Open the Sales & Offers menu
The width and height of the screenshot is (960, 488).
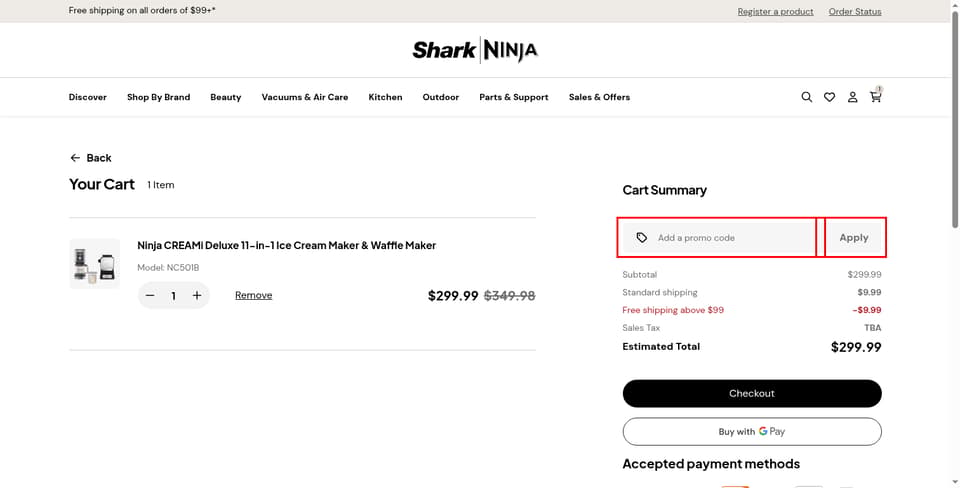(x=599, y=97)
